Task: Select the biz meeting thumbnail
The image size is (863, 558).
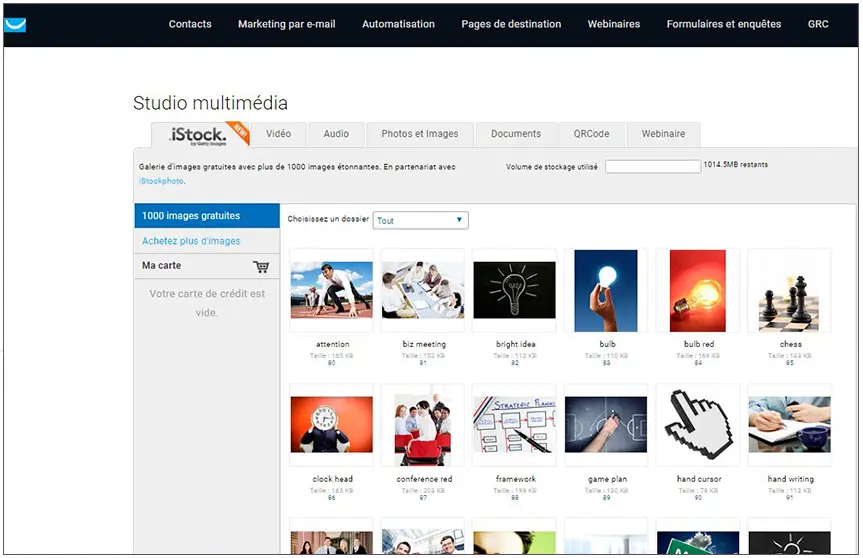Action: pyautogui.click(x=423, y=290)
